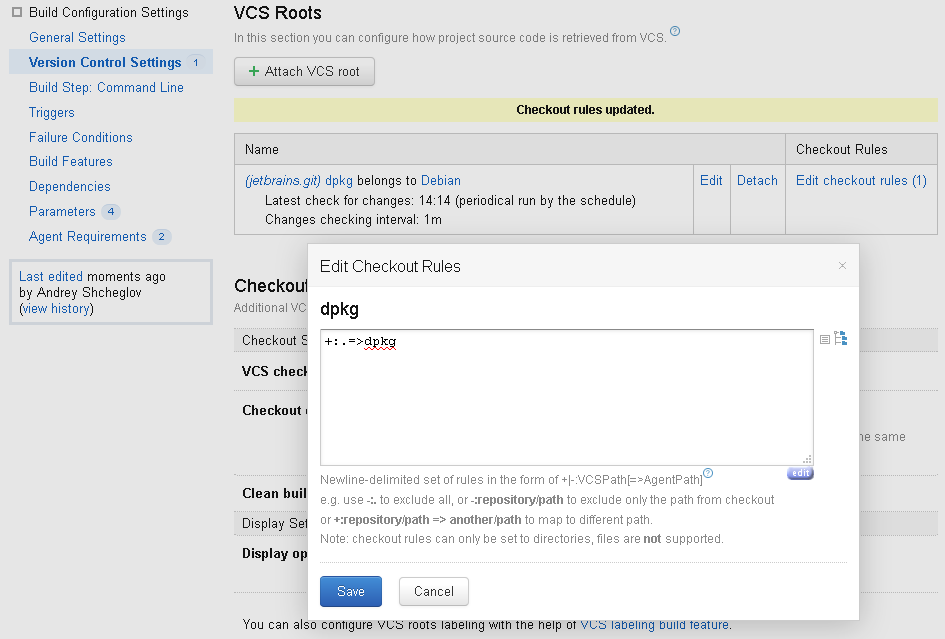
Task: Open General Settings in the sidebar
Action: tap(77, 37)
